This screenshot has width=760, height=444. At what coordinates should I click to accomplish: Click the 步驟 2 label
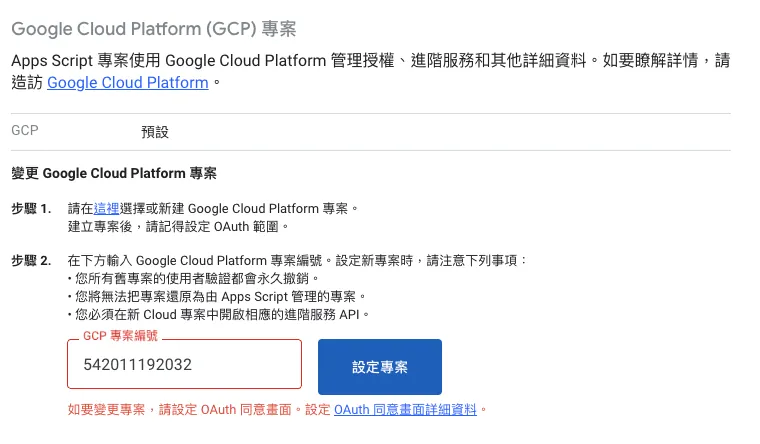point(31,261)
